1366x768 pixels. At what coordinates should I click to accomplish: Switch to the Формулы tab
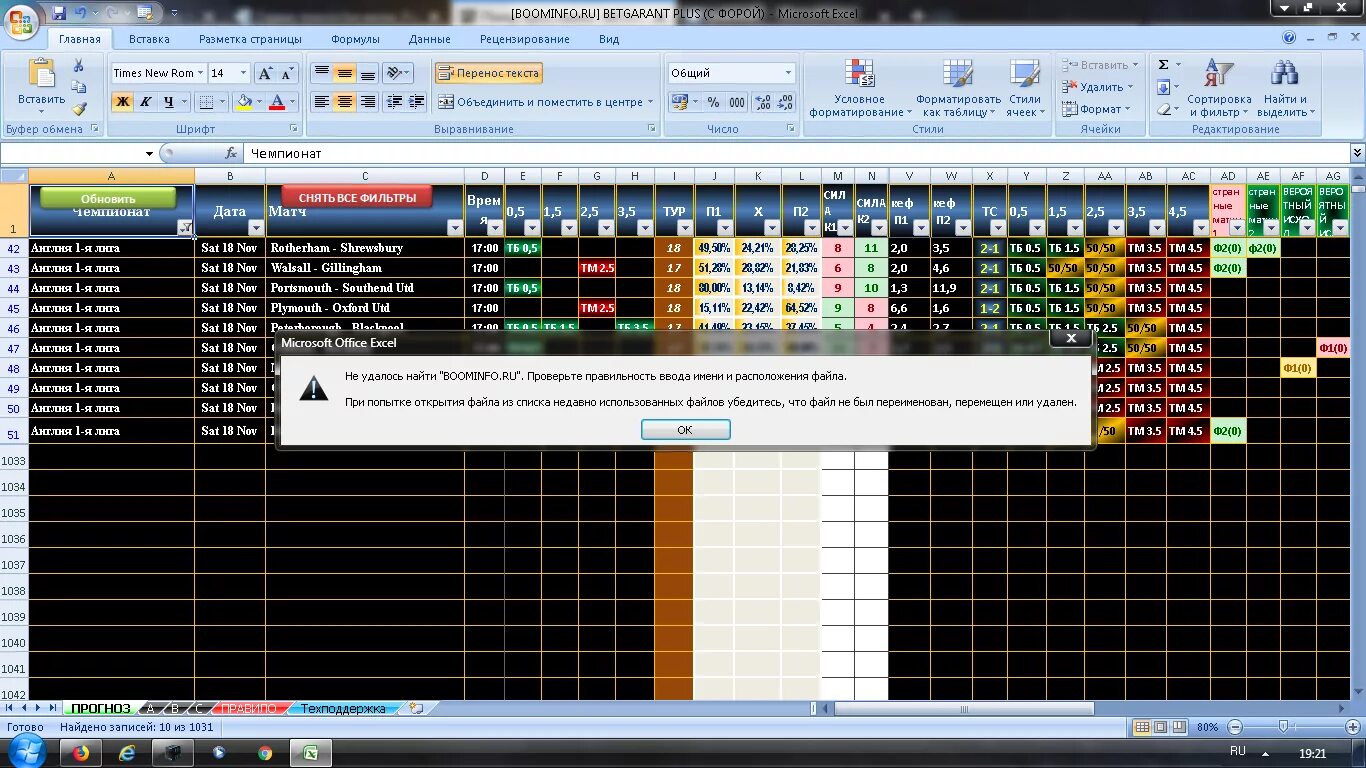pos(356,39)
